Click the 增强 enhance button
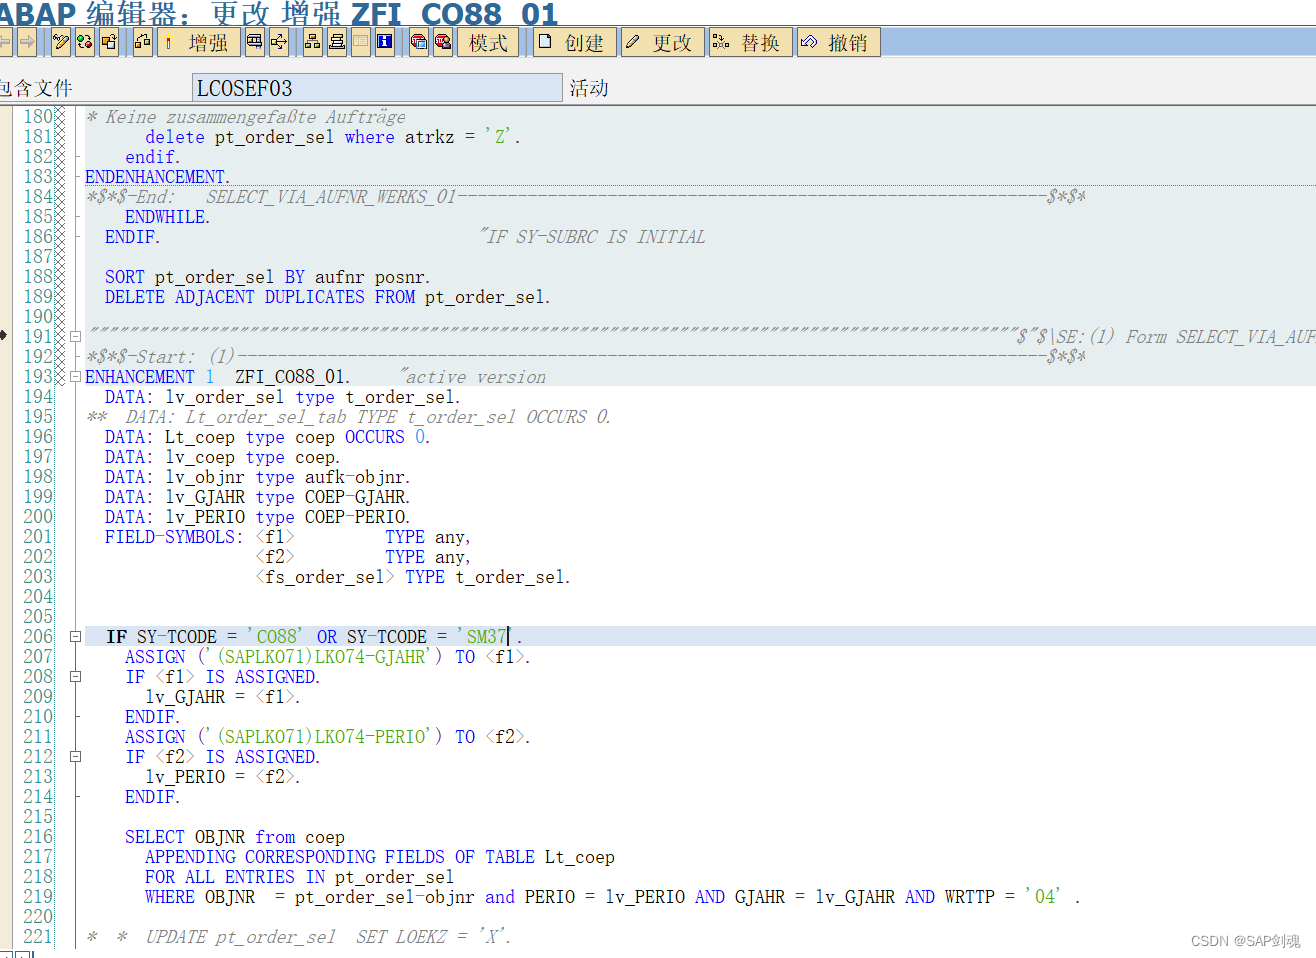Image resolution: width=1316 pixels, height=958 pixels. pos(198,42)
